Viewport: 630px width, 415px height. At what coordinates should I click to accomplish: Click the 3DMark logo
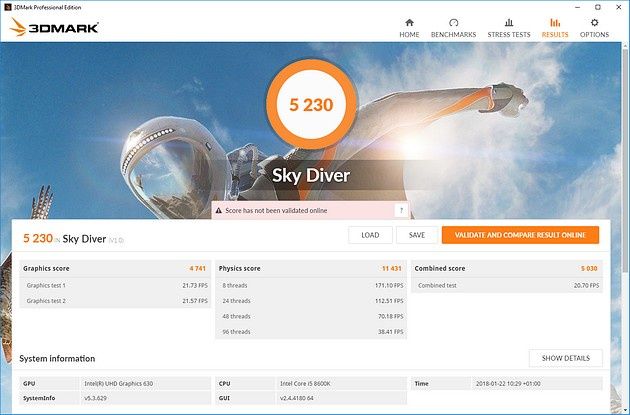54,27
